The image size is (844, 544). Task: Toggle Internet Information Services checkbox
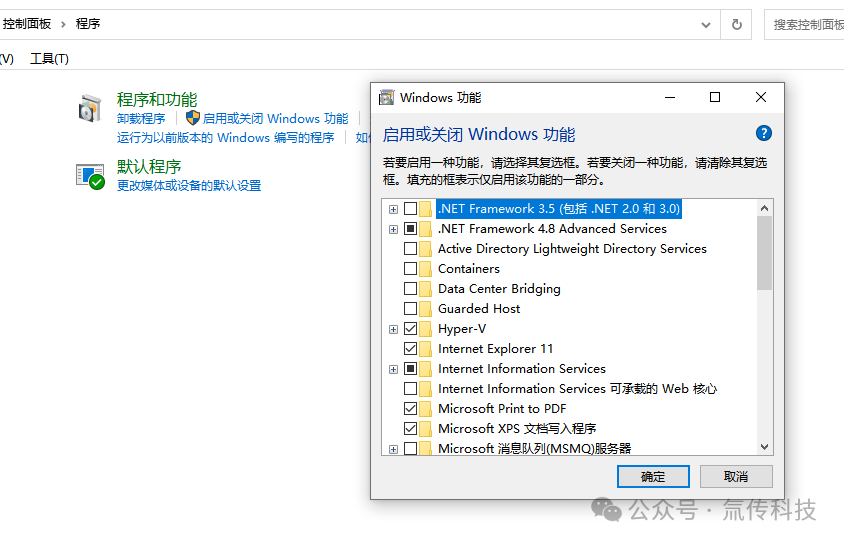[410, 369]
